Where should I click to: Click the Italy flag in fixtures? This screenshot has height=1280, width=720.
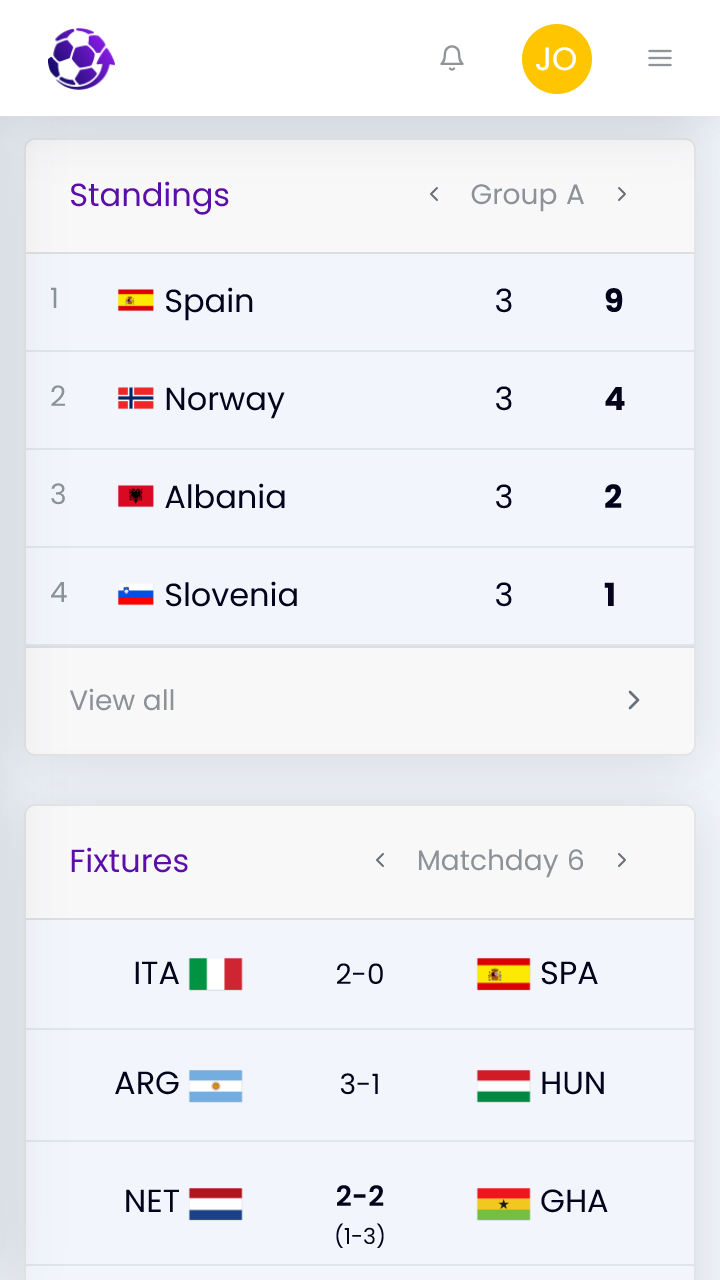point(216,974)
